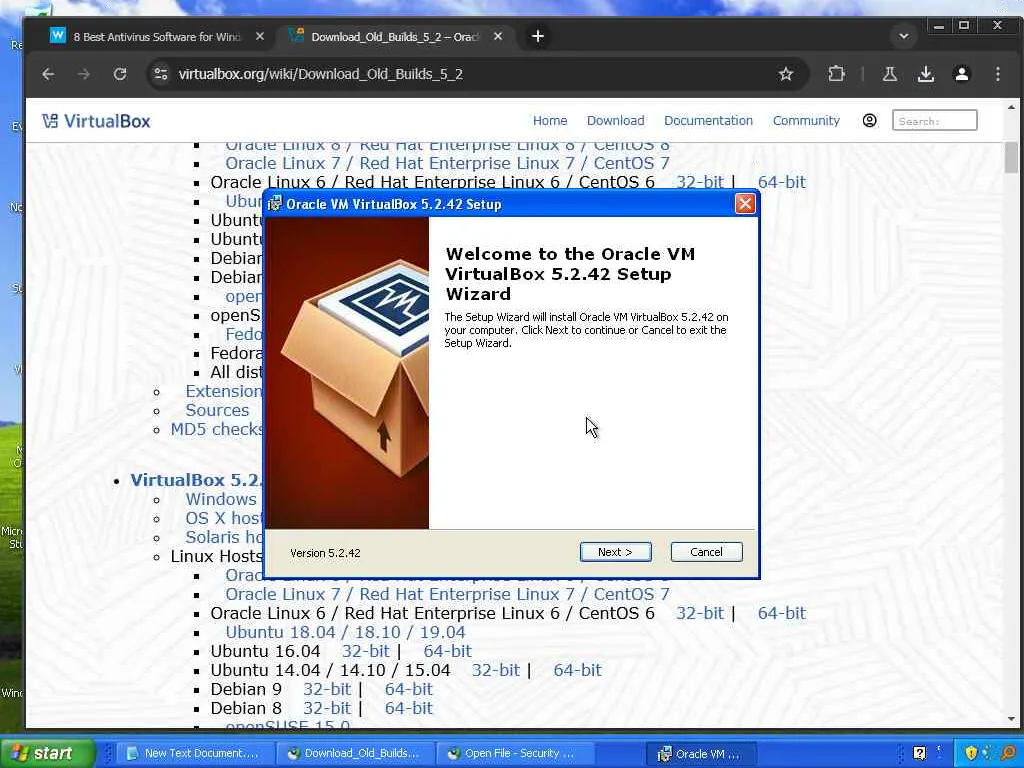
Task: Open lower Oracle Linux 7 / CentOS 7 link
Action: click(447, 594)
